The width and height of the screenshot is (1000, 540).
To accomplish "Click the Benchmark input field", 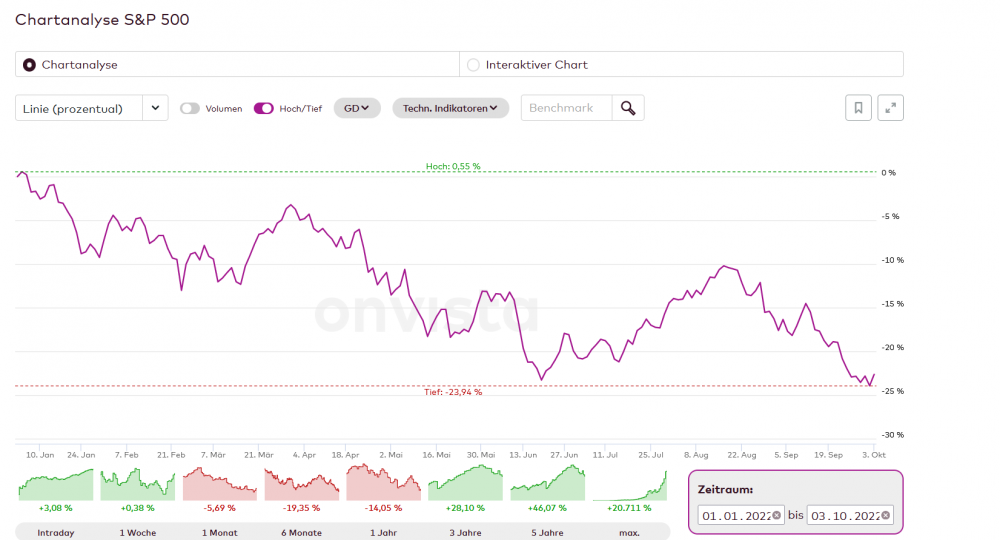I will pos(566,108).
